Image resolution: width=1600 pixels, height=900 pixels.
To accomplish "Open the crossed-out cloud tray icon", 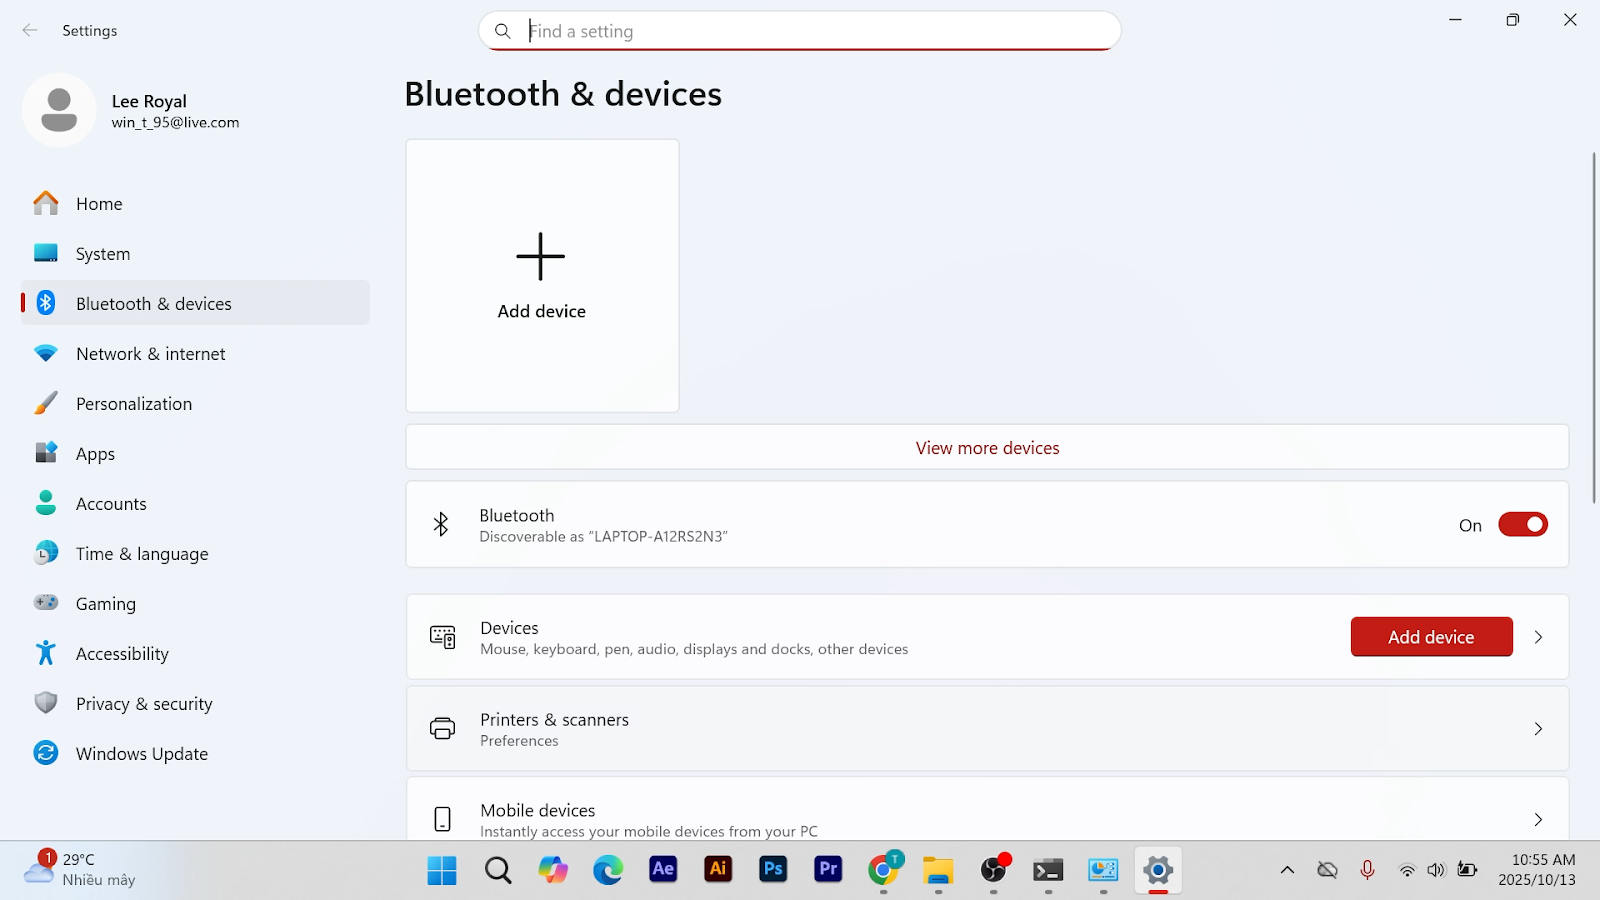I will point(1327,870).
